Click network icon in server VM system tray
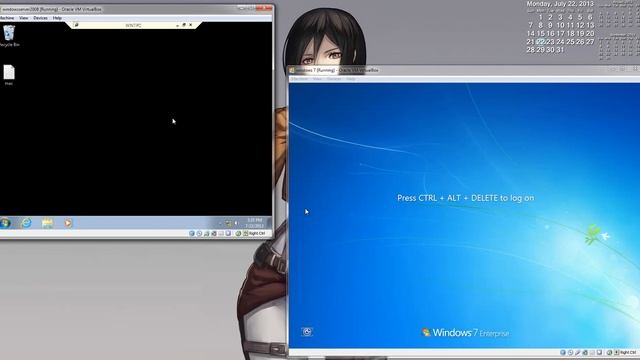Screen dimensions: 640x360 coord(229,223)
